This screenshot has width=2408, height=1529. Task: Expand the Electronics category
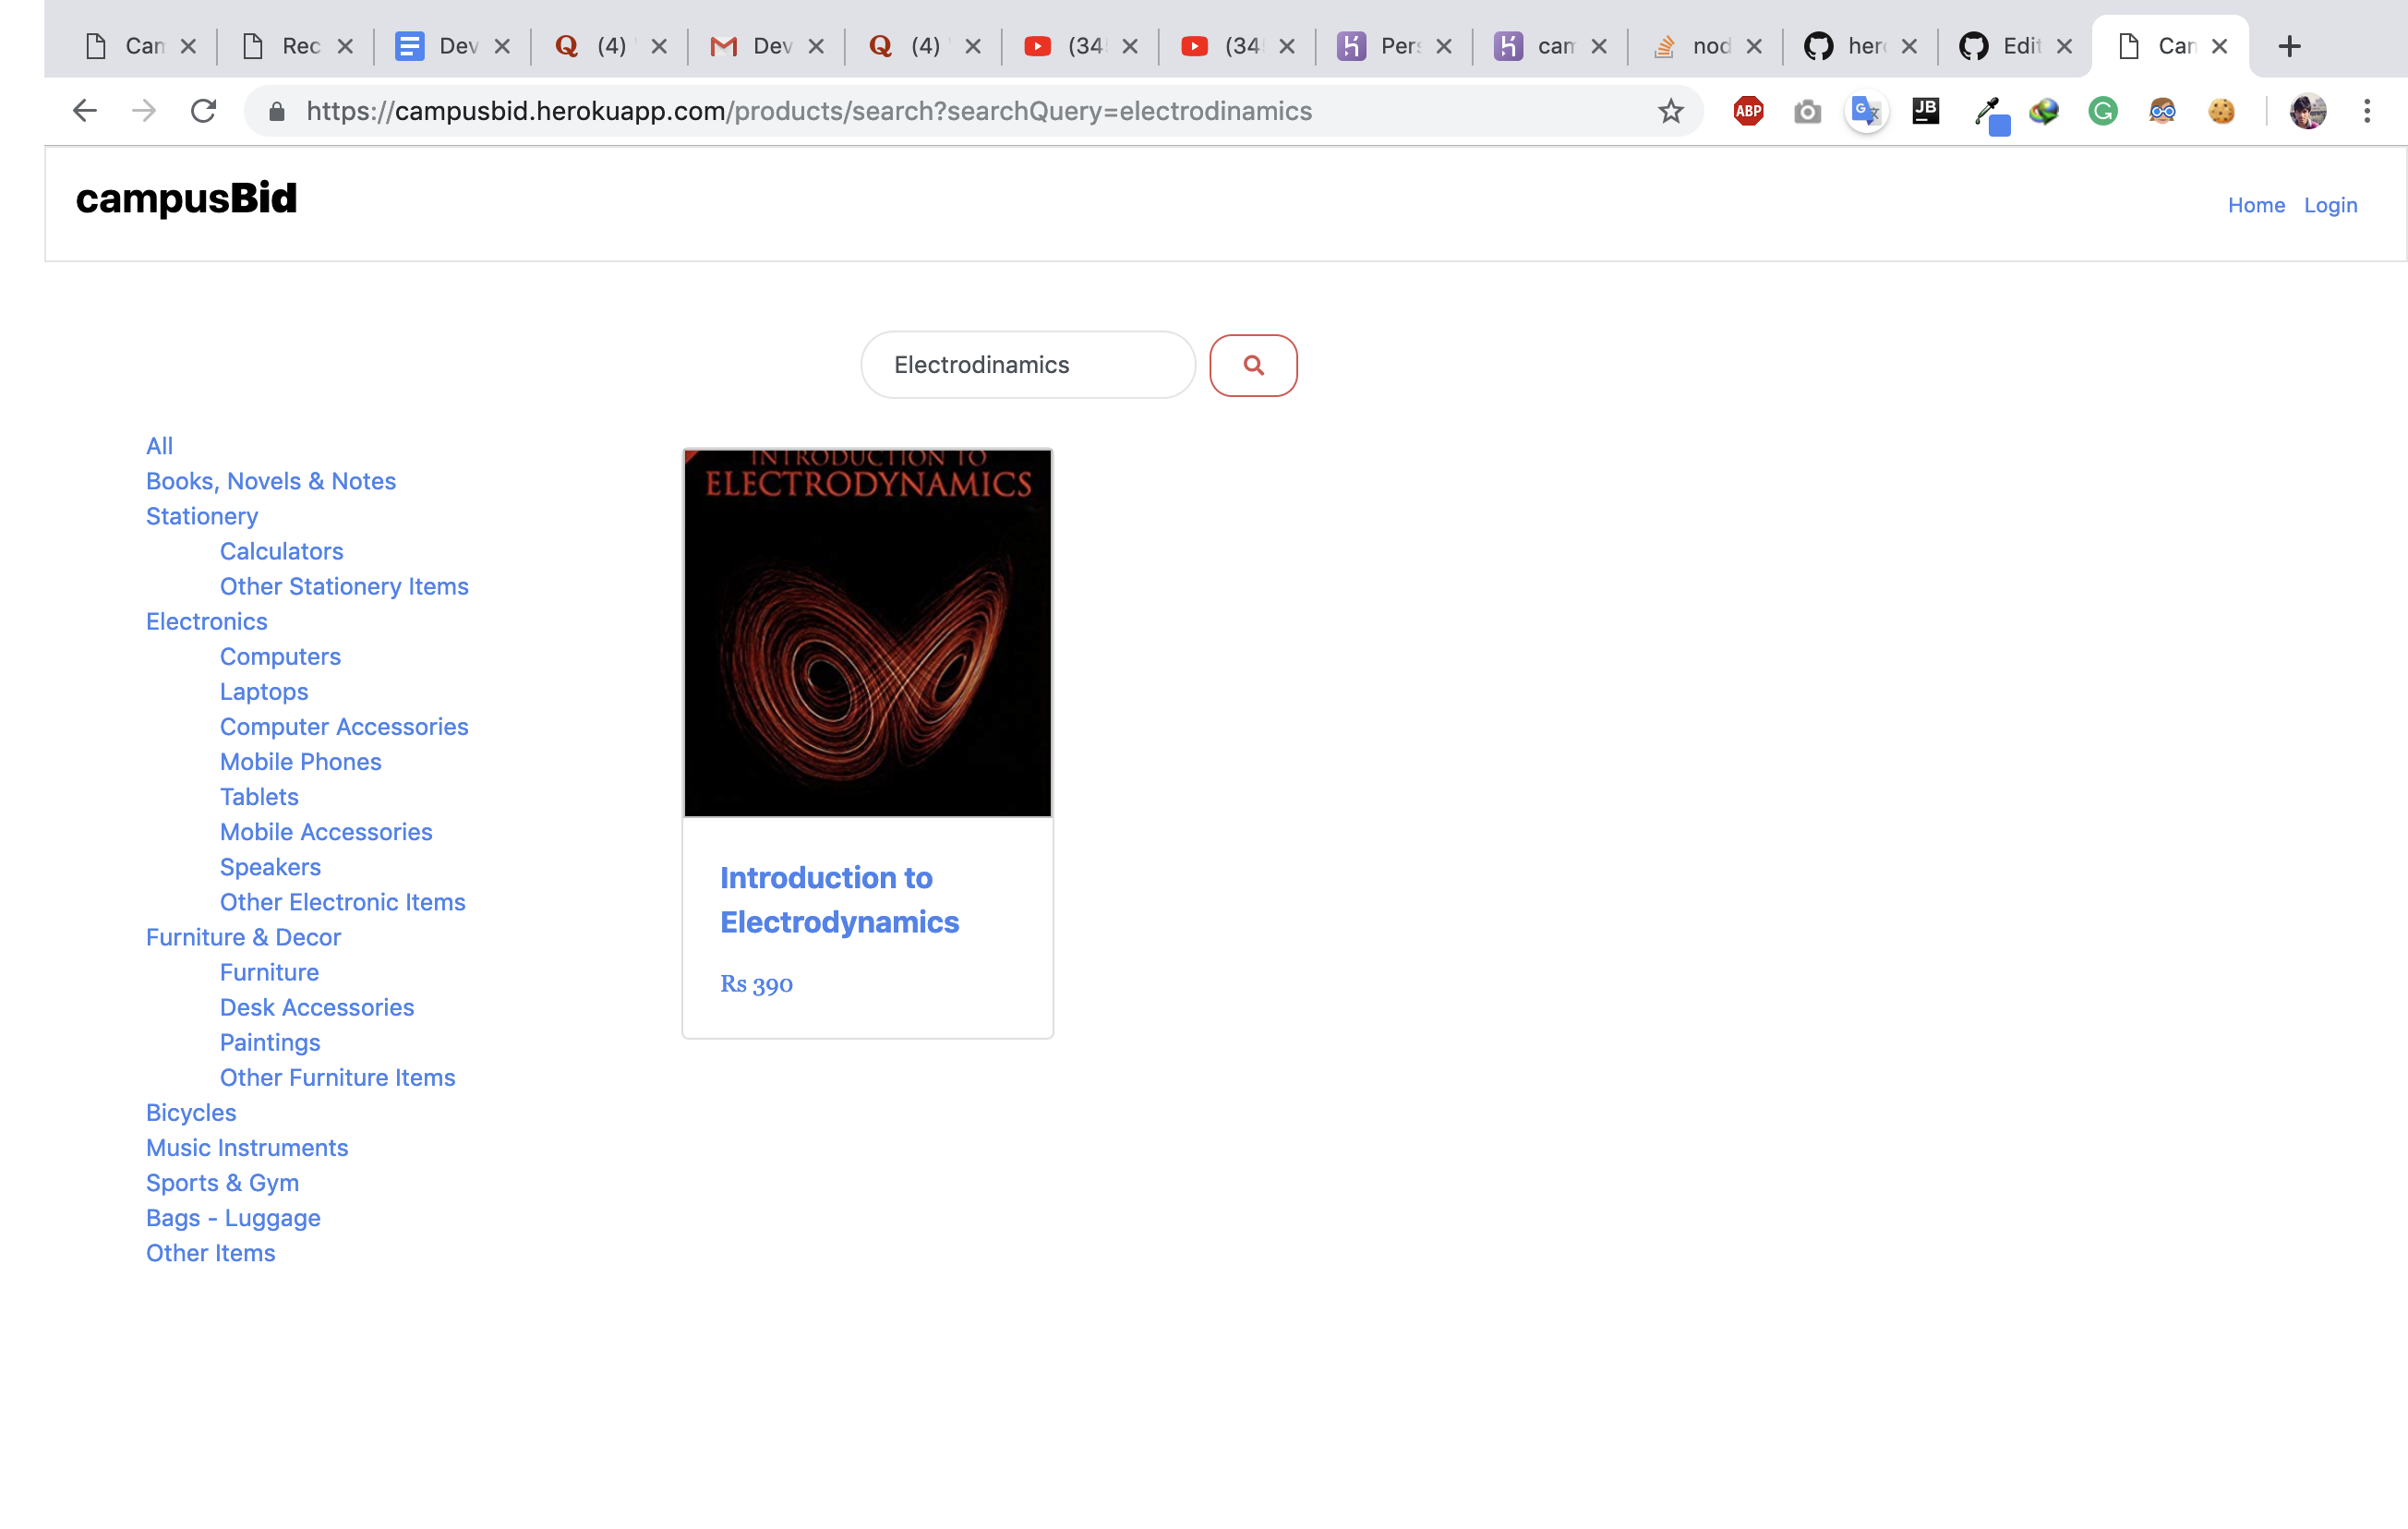pos(205,620)
